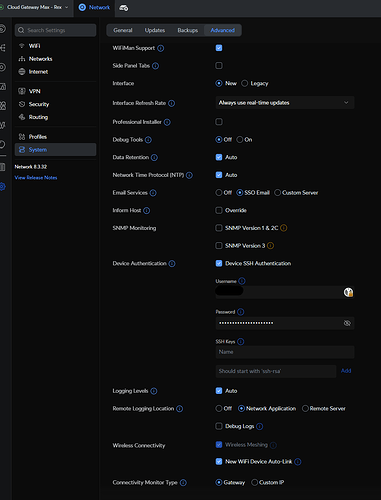Select the Advanced tab
The image size is (381, 500).
pos(223,30)
